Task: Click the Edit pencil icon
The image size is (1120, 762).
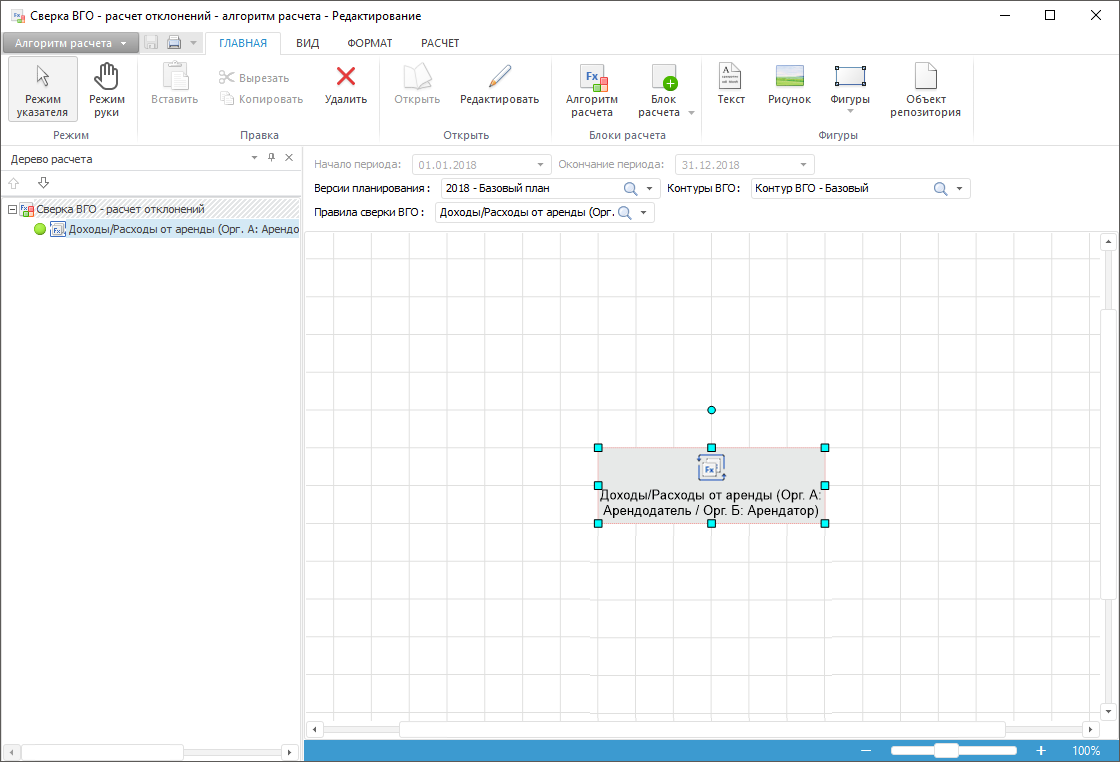Action: 499,86
